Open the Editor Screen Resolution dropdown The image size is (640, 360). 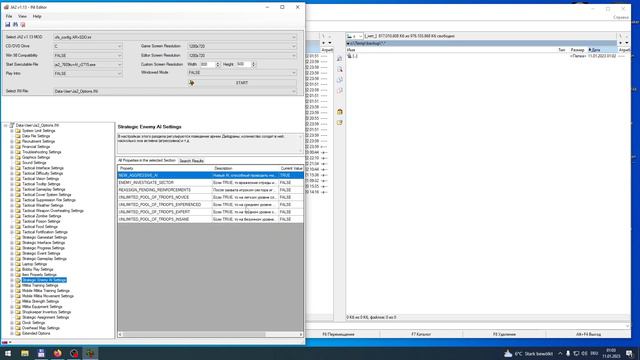click(x=242, y=56)
